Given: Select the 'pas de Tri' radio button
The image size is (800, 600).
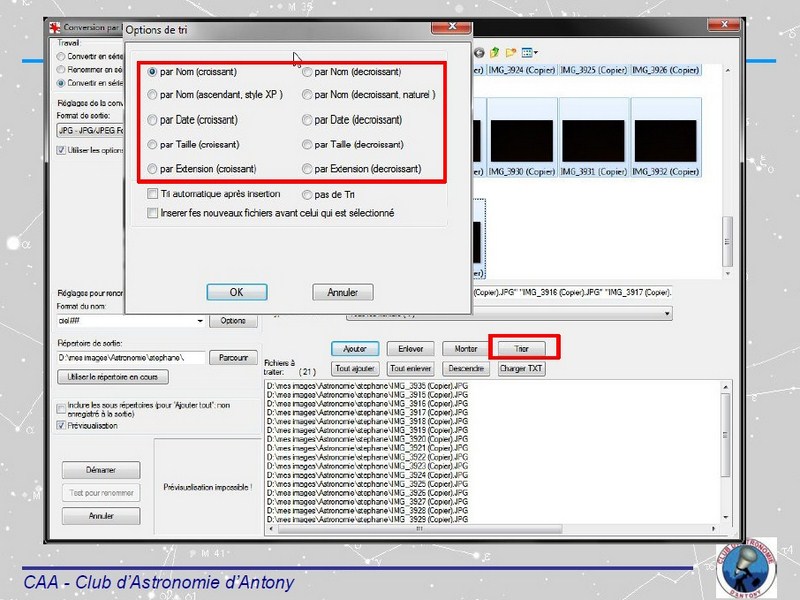Looking at the screenshot, I should (x=307, y=195).
